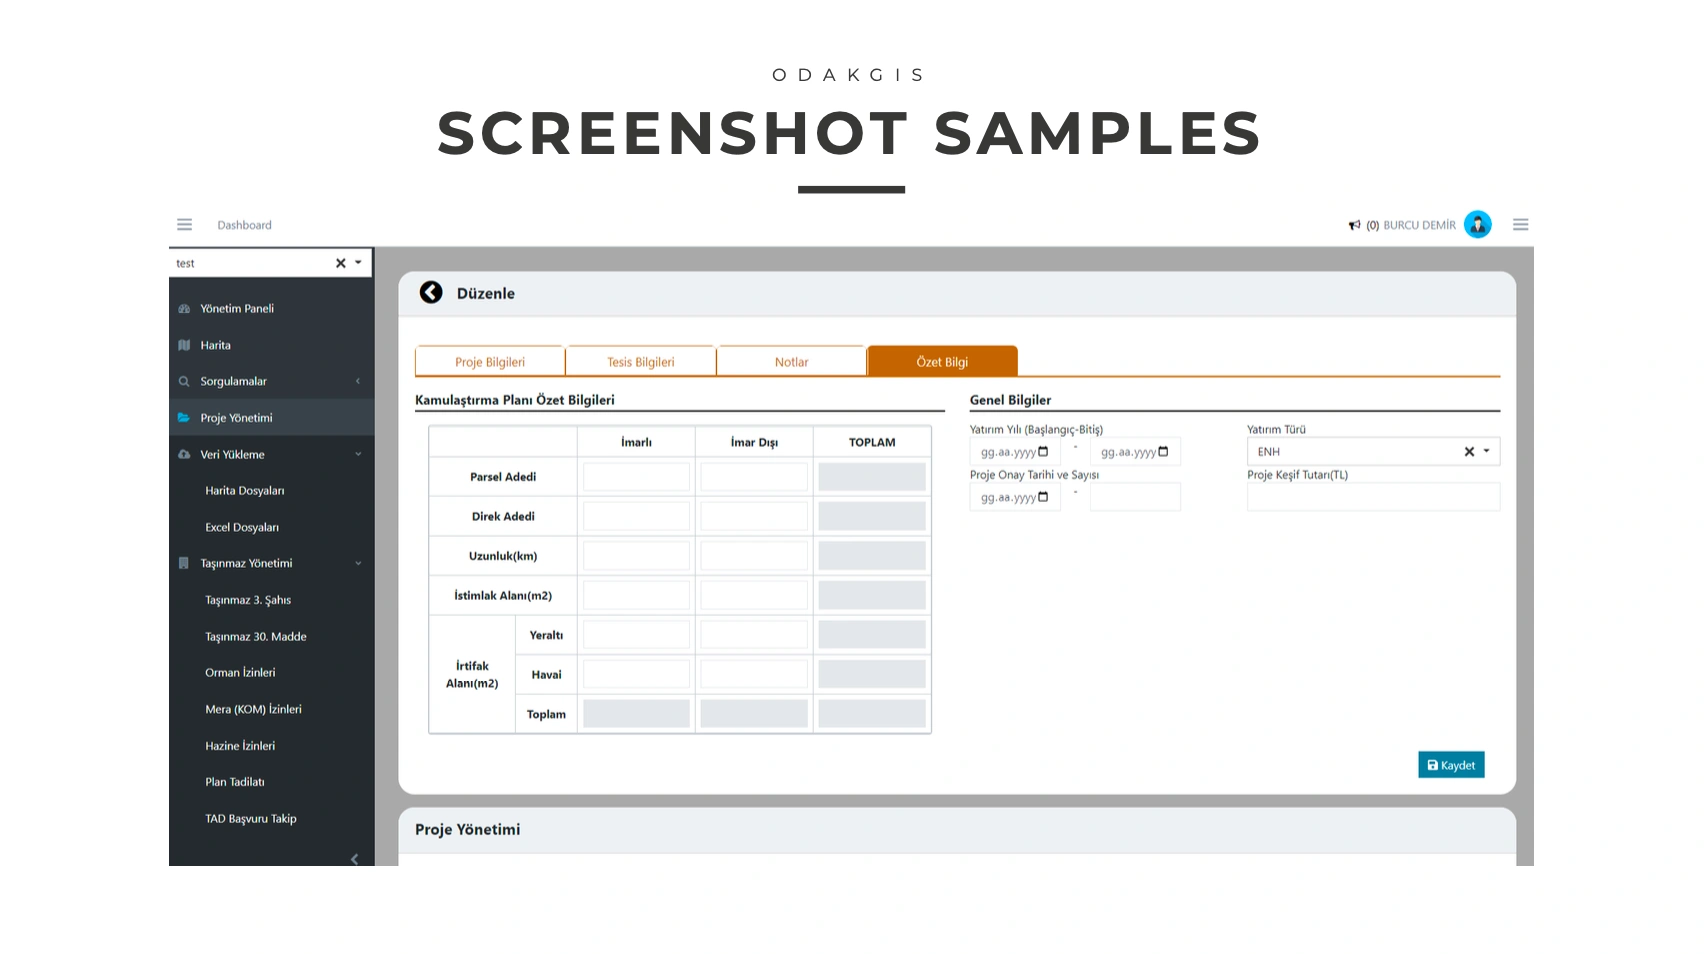Click the Proje Keşif Tutarı input field
Image resolution: width=1704 pixels, height=954 pixels.
coord(1373,497)
